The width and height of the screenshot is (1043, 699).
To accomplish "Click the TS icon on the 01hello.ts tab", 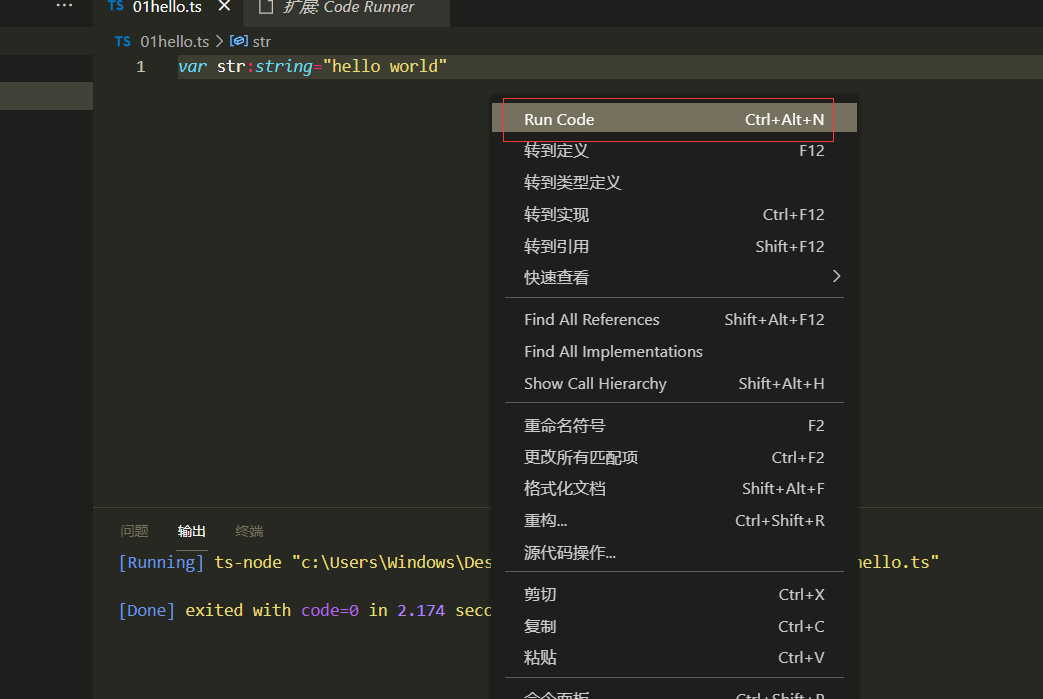I will pyautogui.click(x=116, y=6).
